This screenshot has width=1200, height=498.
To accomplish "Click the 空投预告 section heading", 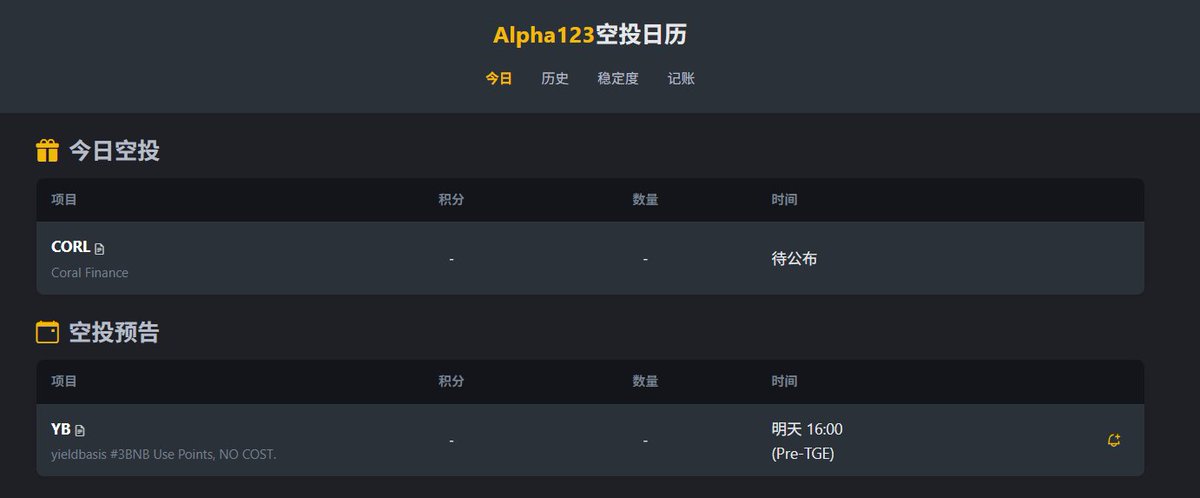I will 114,332.
